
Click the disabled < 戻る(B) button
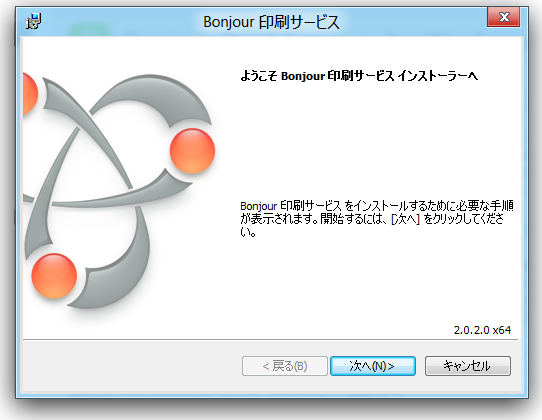coord(284,366)
